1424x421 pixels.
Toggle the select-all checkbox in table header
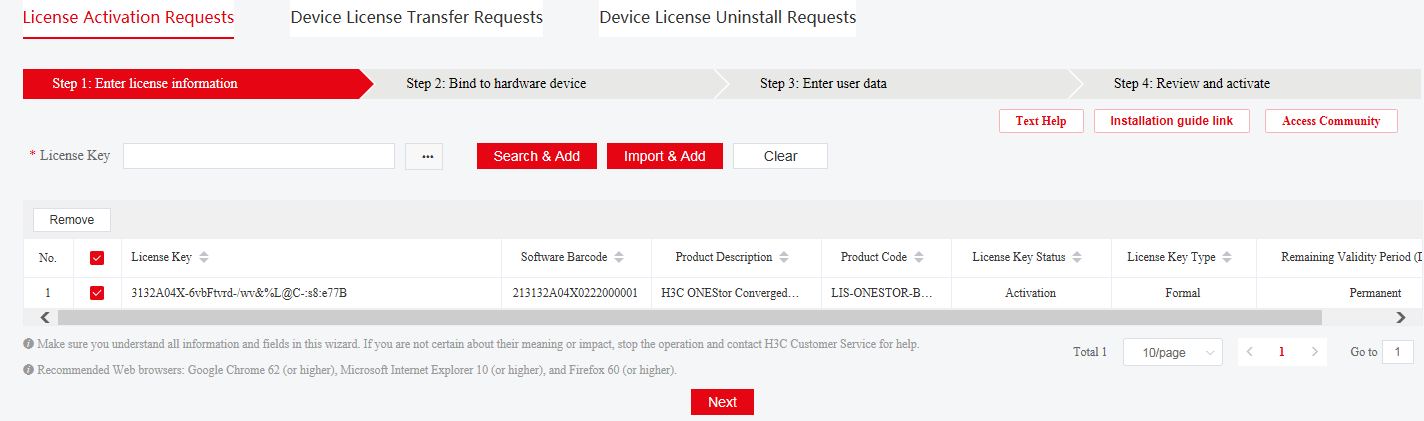(x=97, y=258)
